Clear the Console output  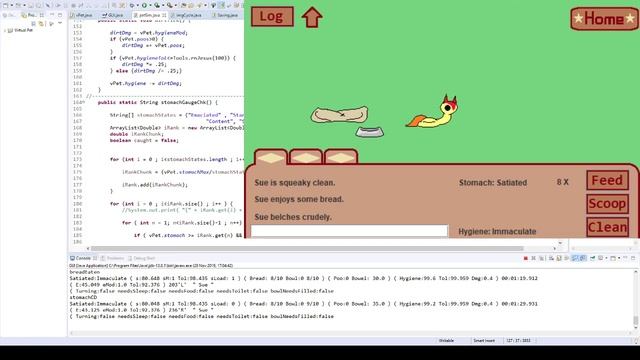click(x=551, y=258)
